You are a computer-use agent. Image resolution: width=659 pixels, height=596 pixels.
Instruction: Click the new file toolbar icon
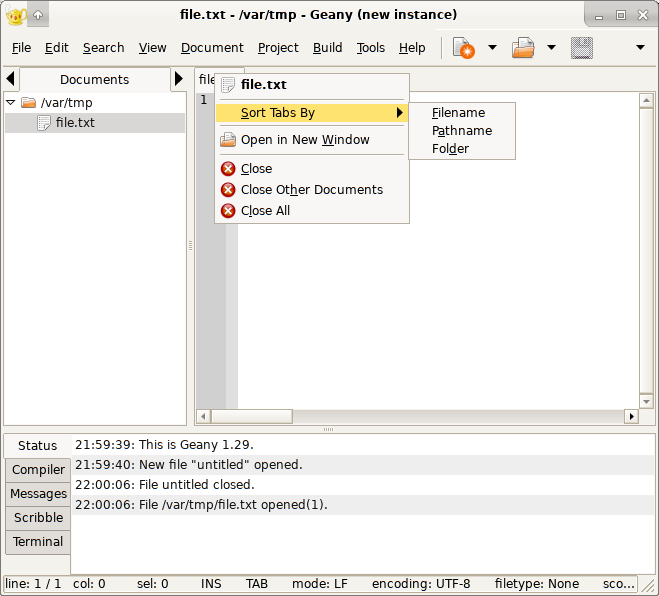463,48
